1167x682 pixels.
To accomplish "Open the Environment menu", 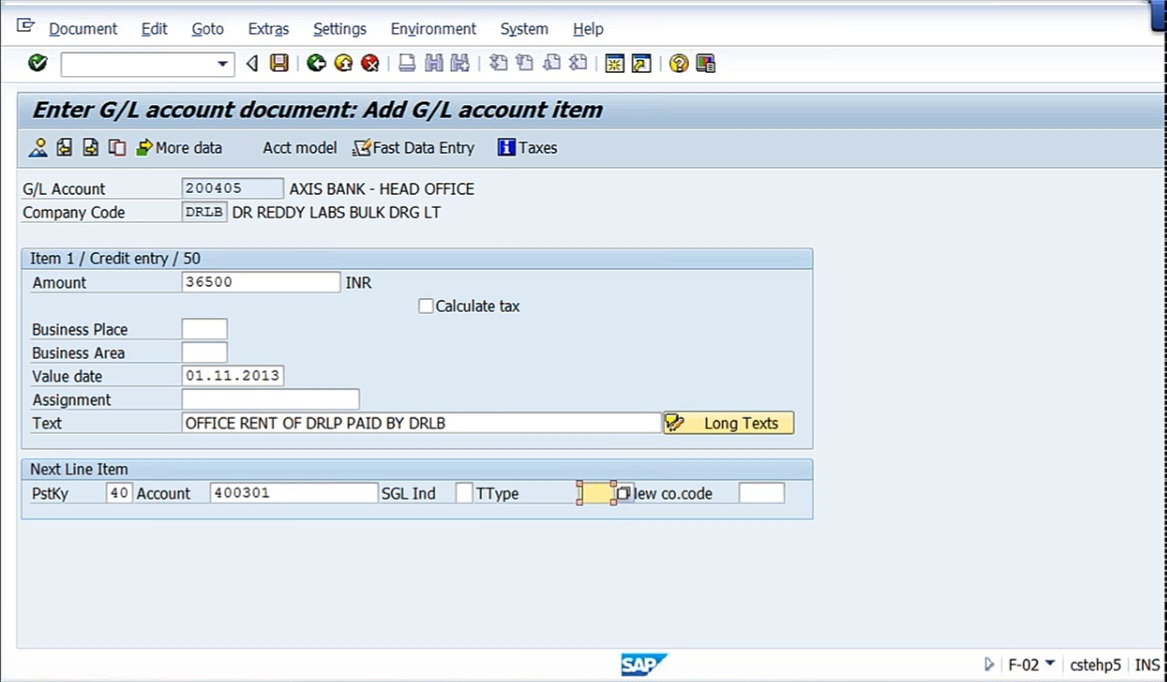I will click(433, 29).
